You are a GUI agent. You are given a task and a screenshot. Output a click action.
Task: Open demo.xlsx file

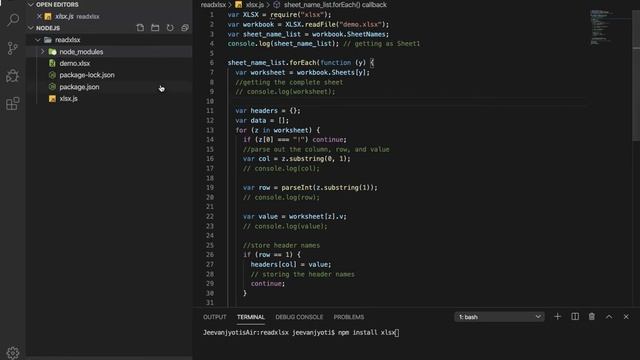75,63
